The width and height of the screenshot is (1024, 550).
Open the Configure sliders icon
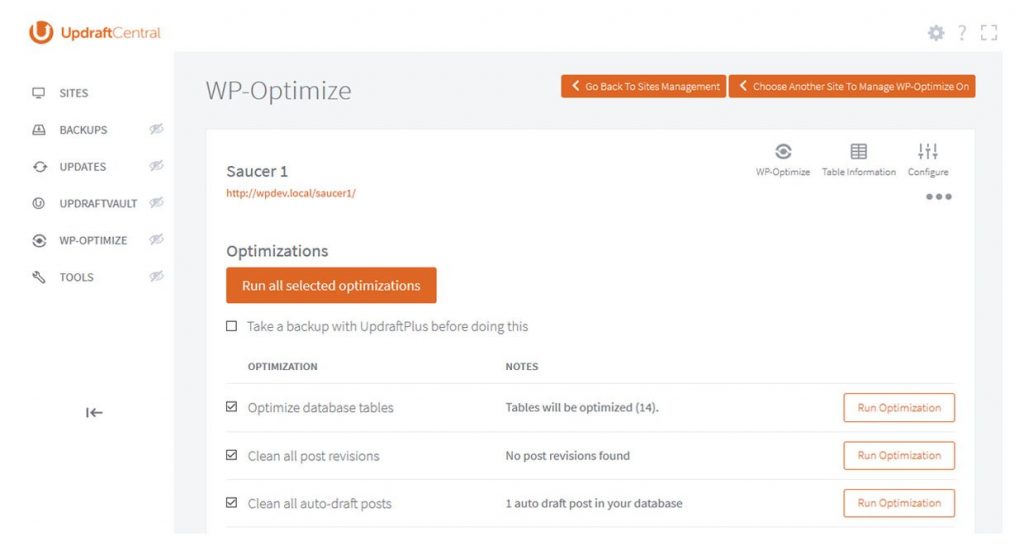928,152
